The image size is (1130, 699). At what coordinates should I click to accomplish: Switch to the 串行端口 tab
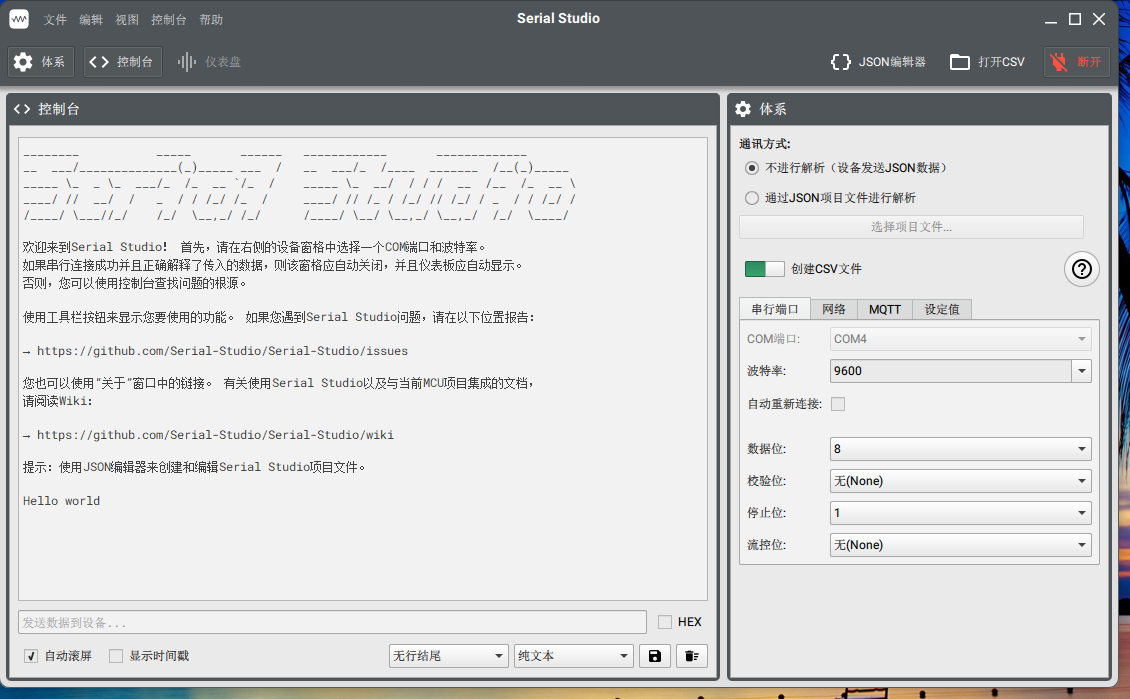click(x=775, y=309)
